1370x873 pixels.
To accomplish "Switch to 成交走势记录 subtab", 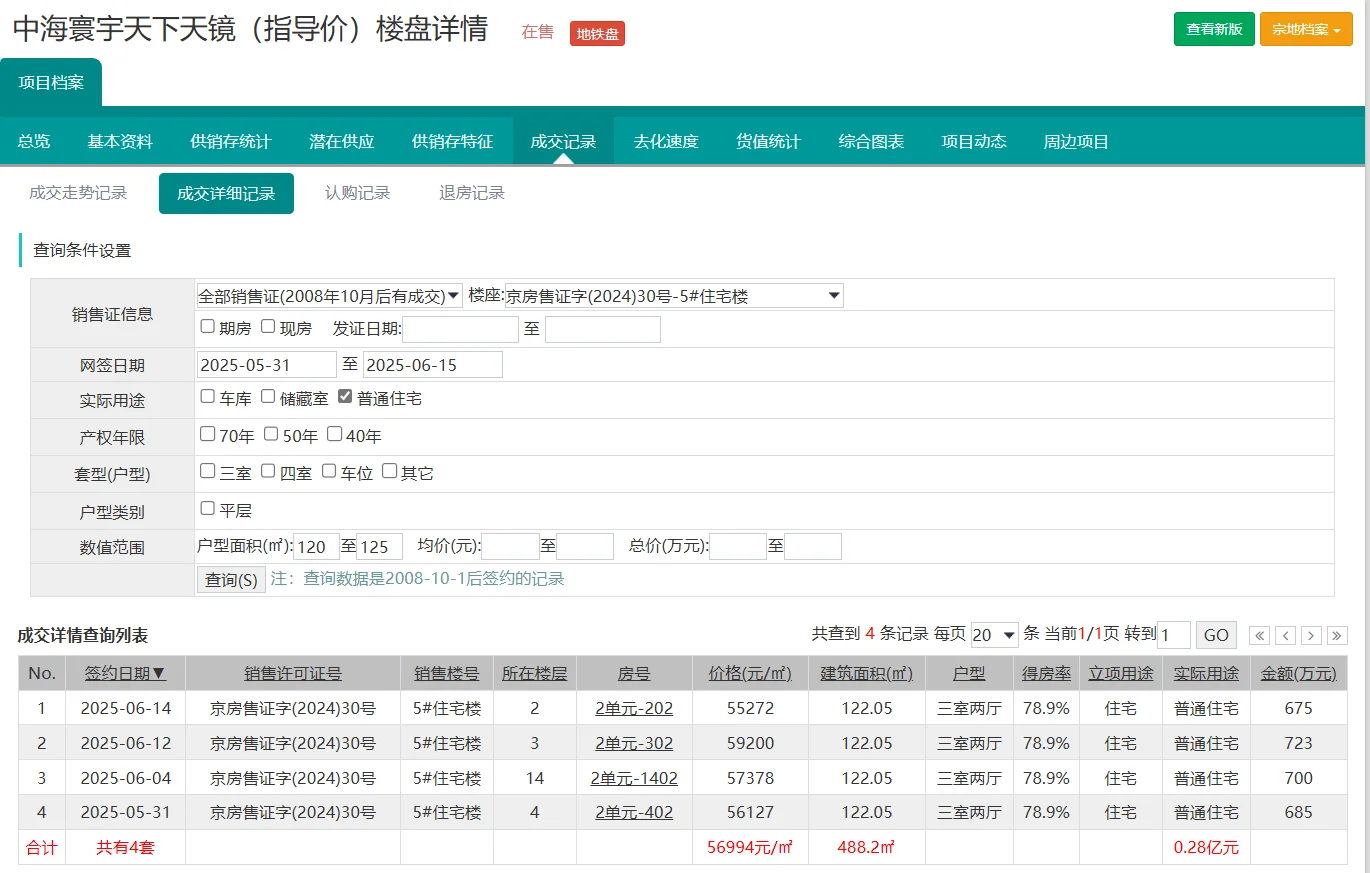I will tap(78, 193).
